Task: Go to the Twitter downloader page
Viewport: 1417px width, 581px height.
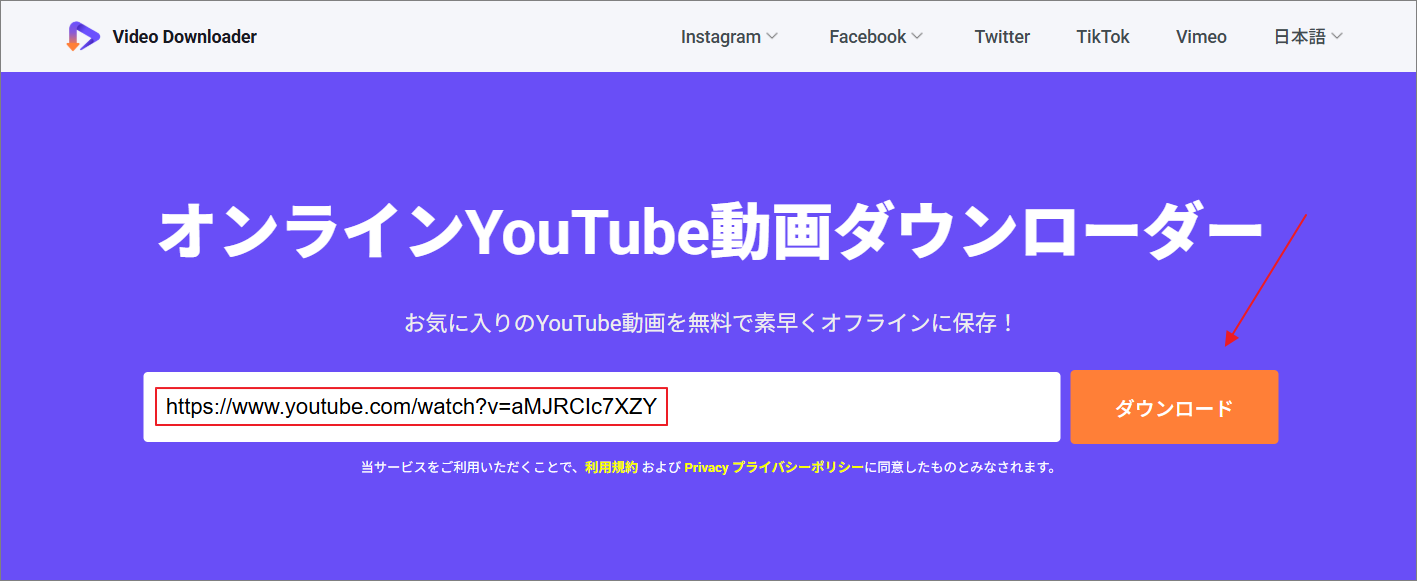Action: coord(1002,37)
